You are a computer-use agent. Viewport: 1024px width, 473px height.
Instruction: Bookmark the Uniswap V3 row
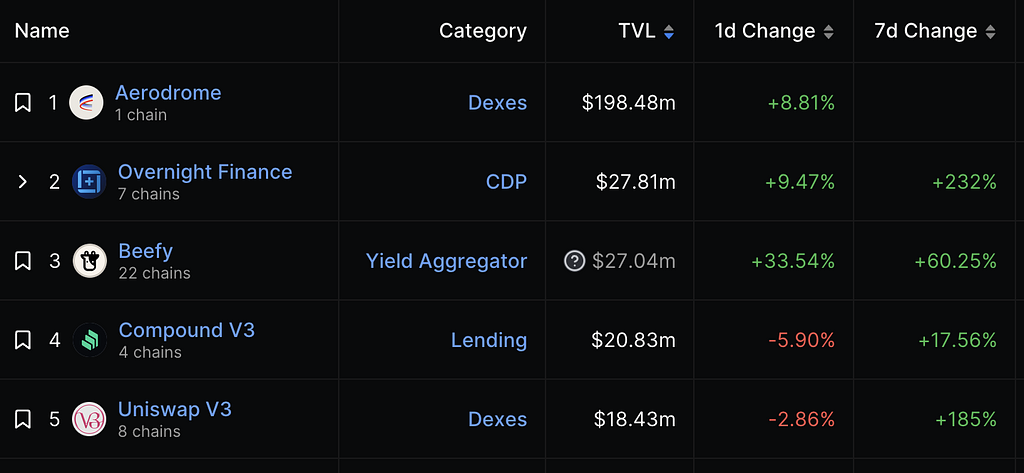tap(23, 419)
